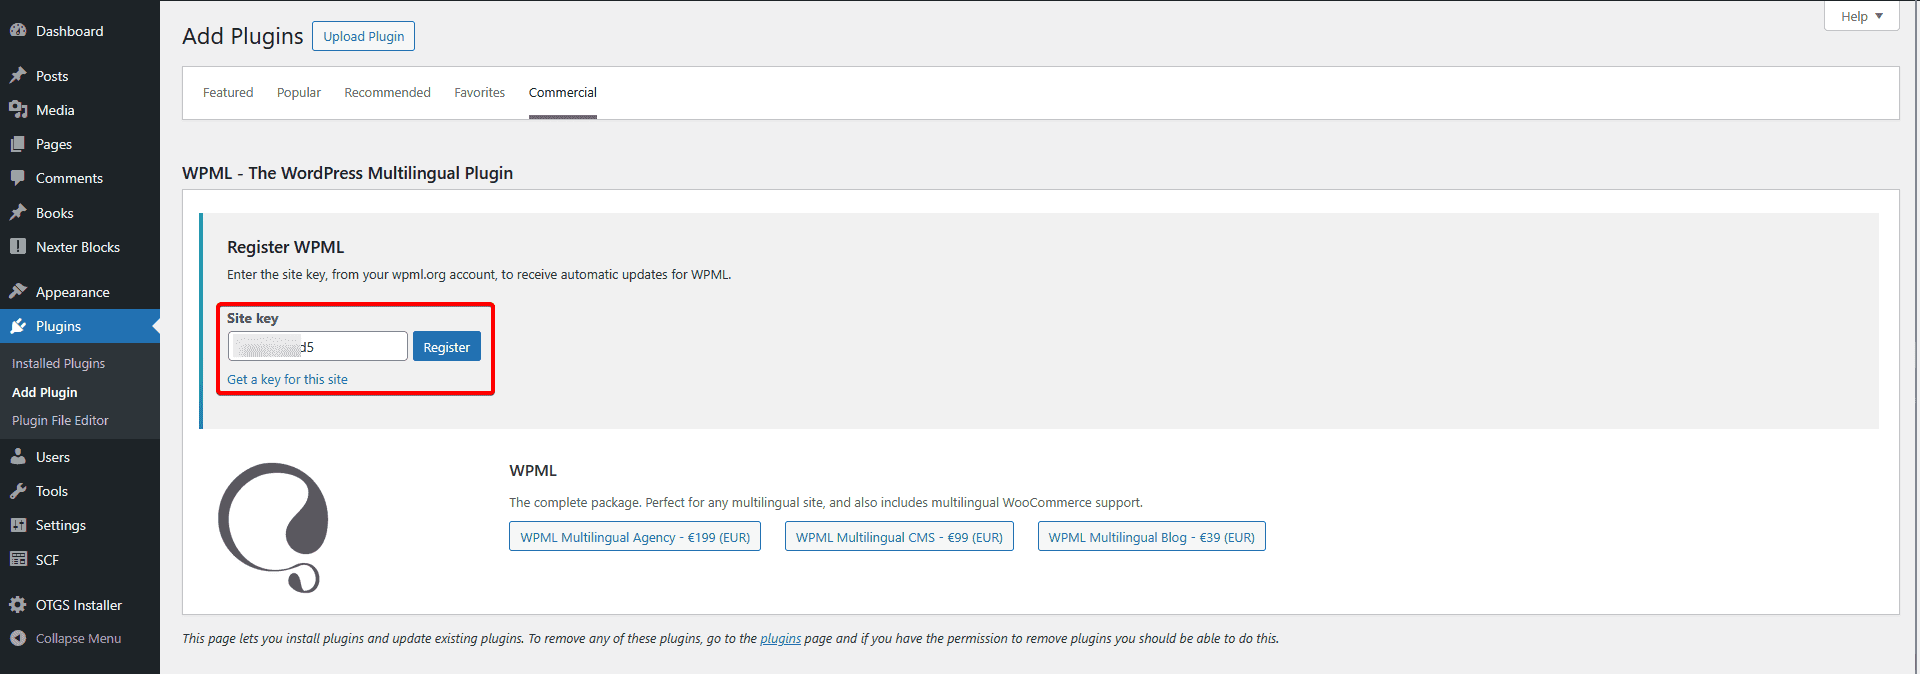Open Plugin File Editor submenu
The image size is (1920, 674).
point(60,420)
